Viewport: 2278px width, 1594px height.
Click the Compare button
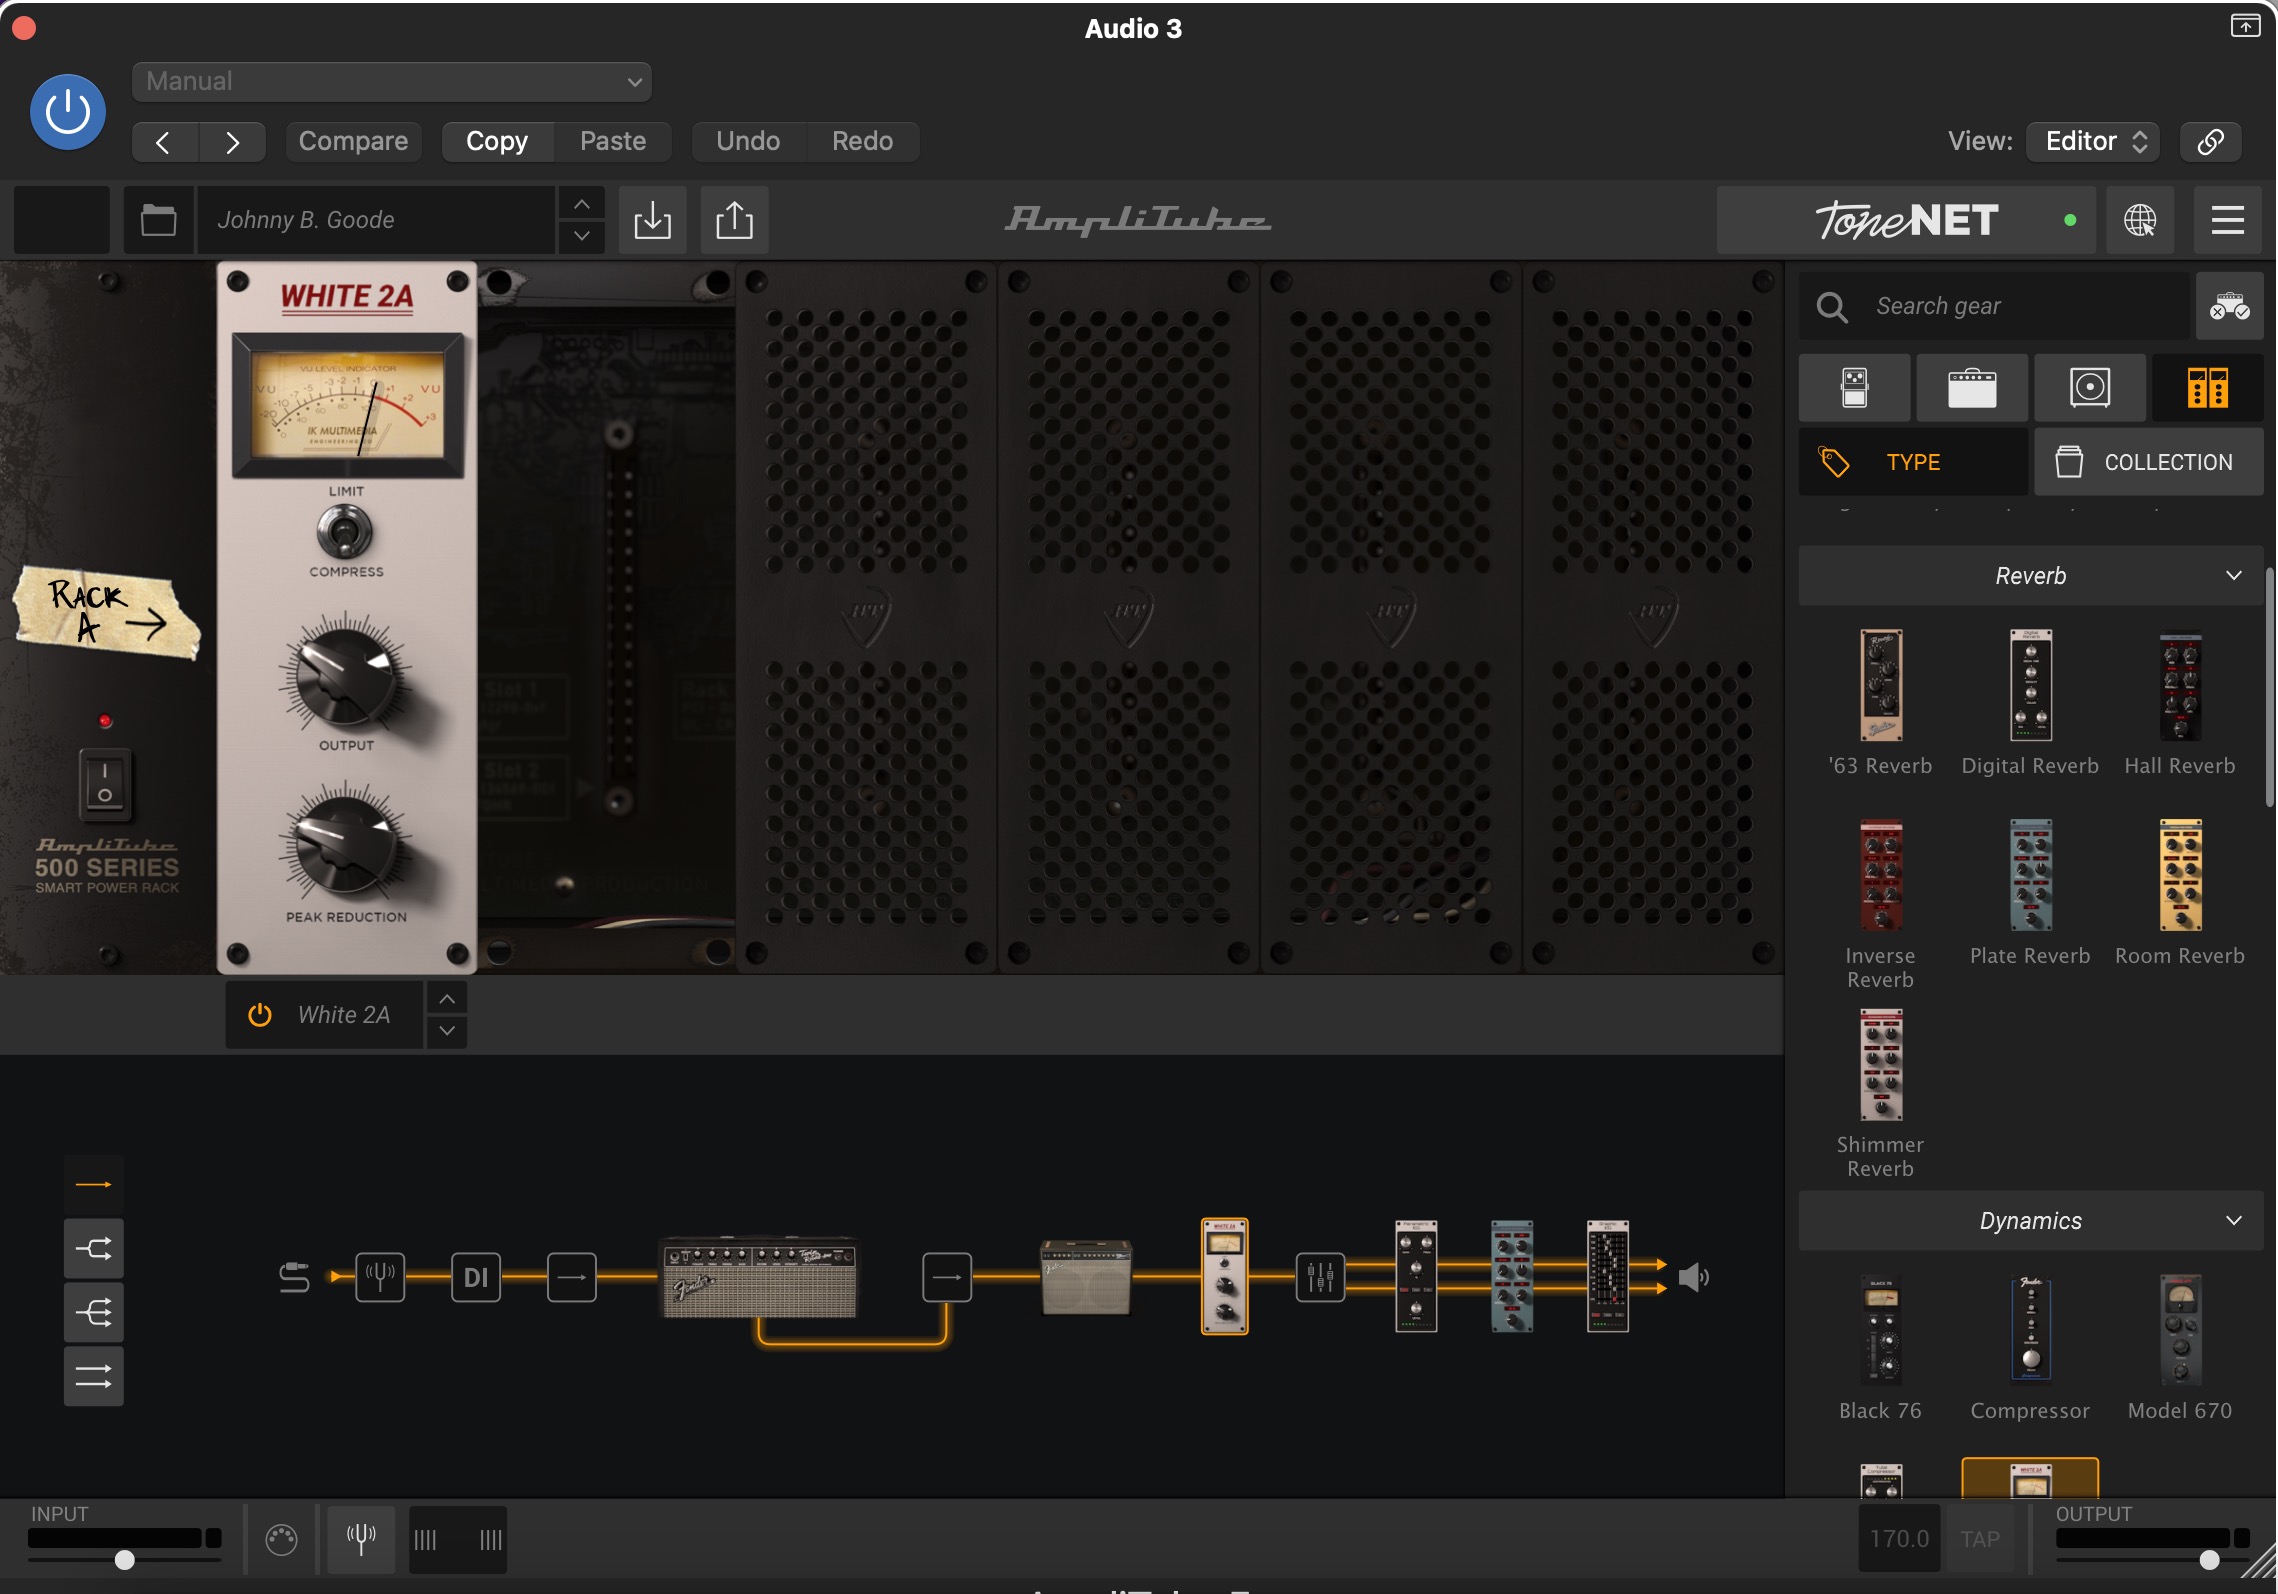coord(353,141)
